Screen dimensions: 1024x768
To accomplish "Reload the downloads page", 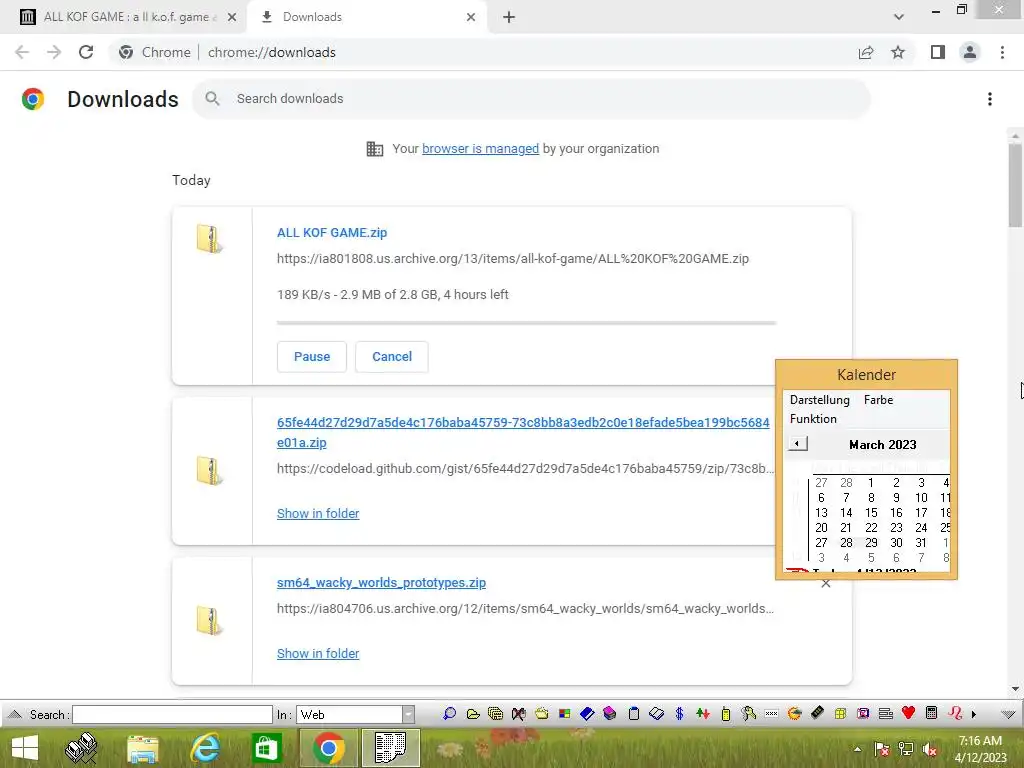I will [86, 52].
